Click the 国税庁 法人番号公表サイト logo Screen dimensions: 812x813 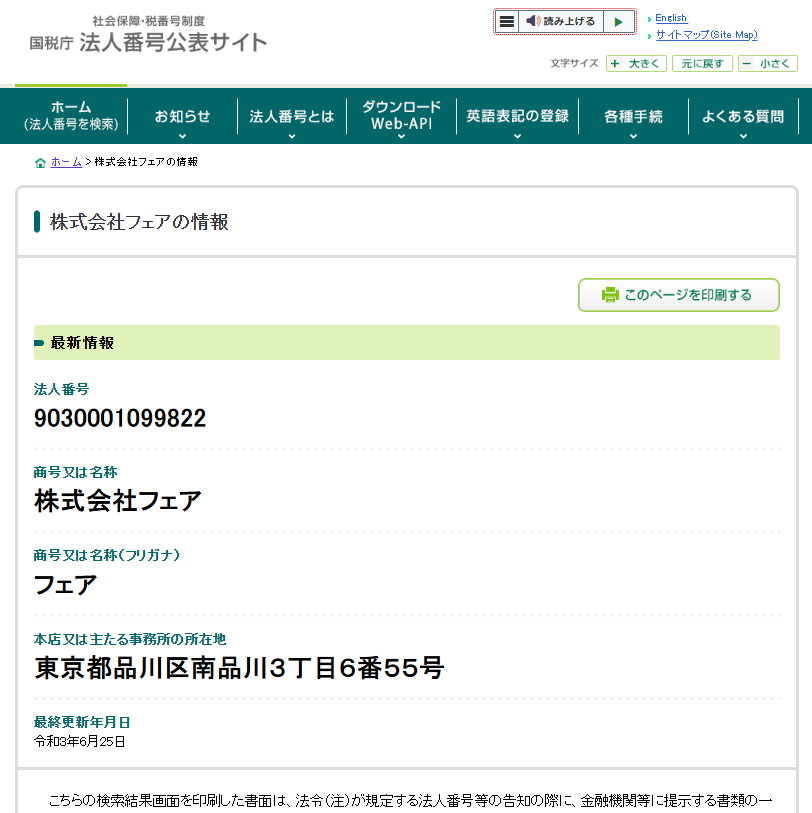(148, 36)
